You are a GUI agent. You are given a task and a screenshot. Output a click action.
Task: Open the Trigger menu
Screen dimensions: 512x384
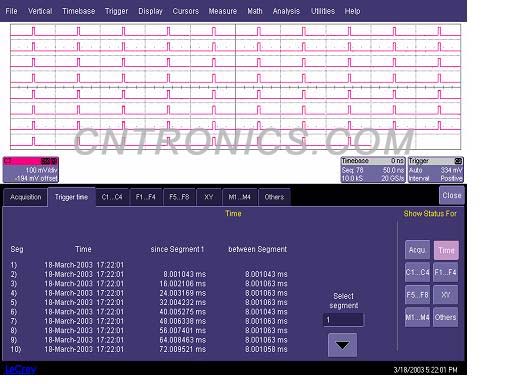(116, 11)
